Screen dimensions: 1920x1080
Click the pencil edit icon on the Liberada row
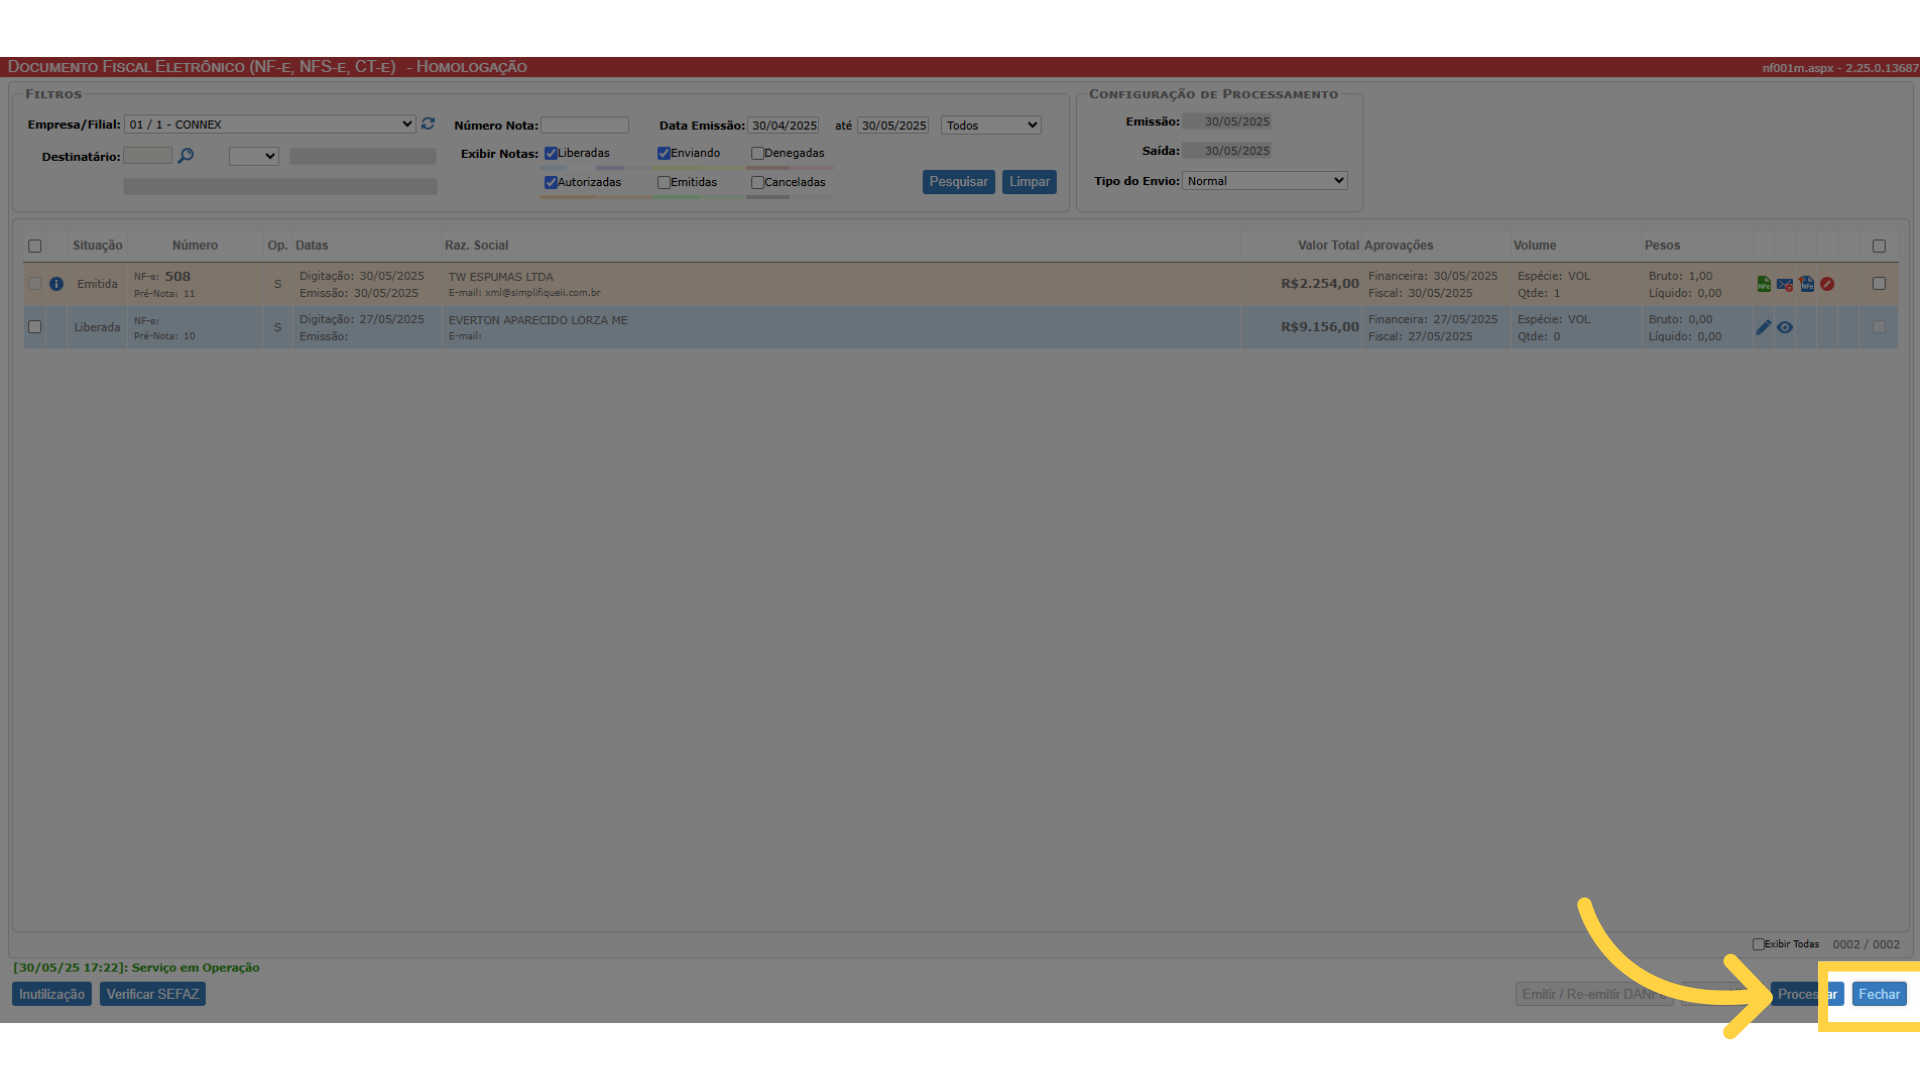(x=1764, y=327)
